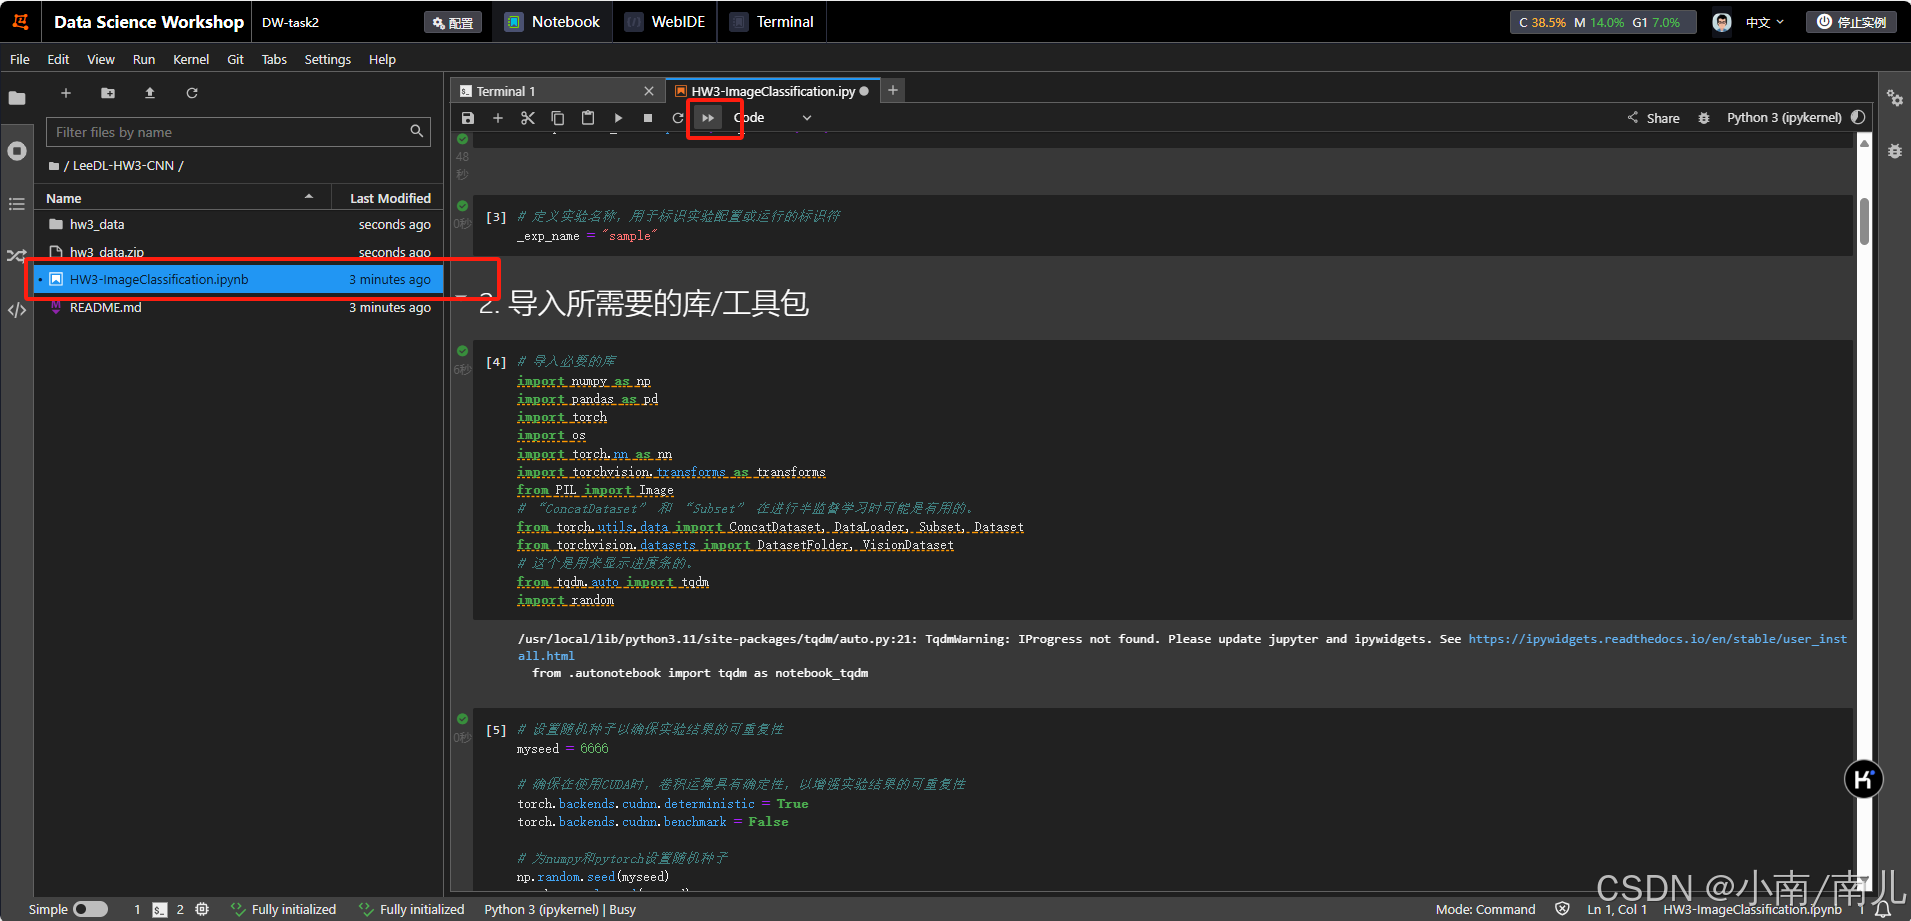Paste cell from clipboard
The image size is (1911, 921).
click(x=588, y=118)
